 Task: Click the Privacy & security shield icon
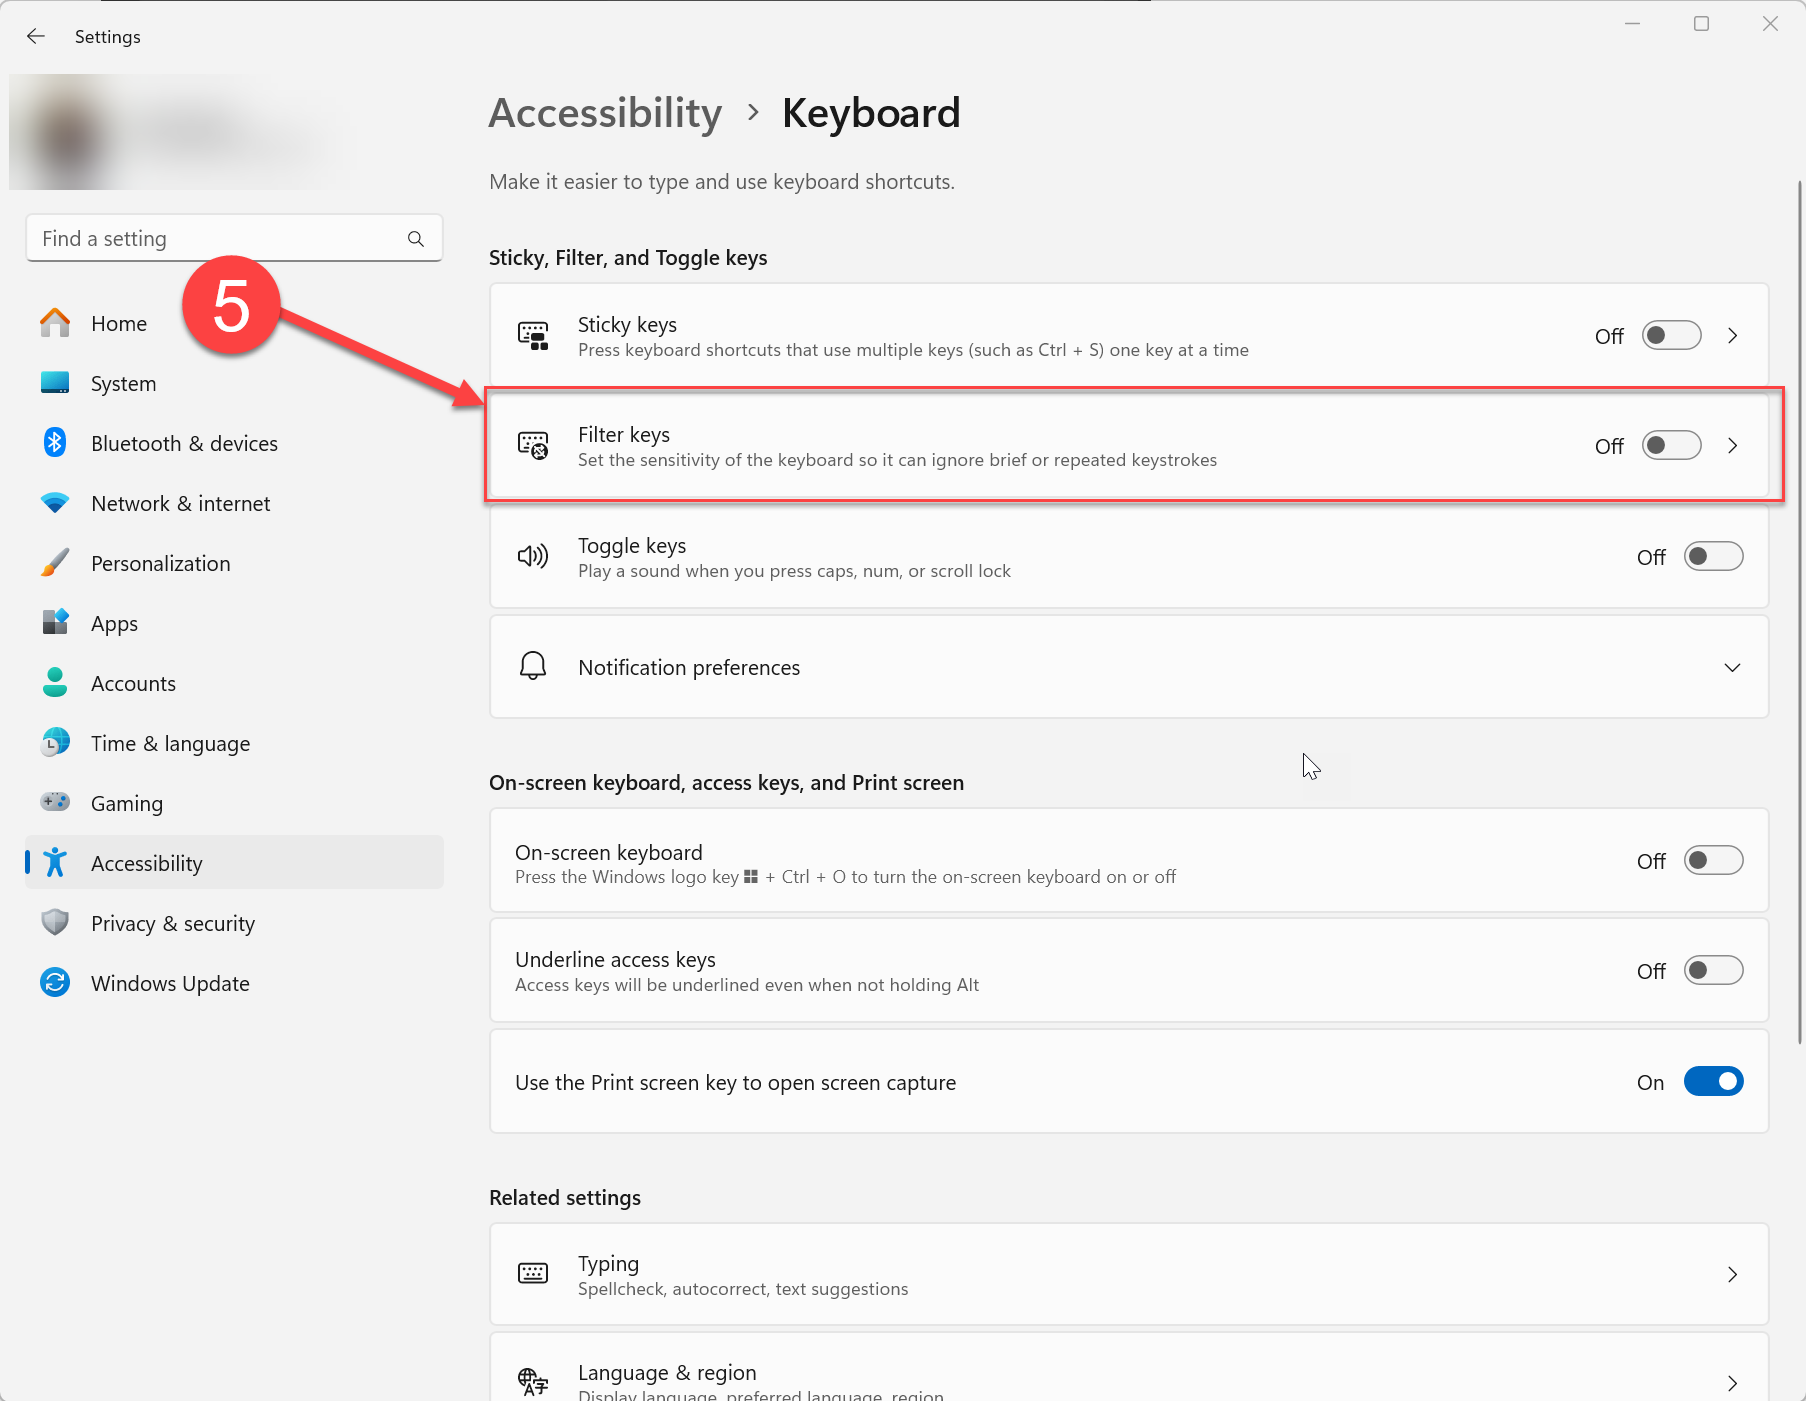coord(55,923)
